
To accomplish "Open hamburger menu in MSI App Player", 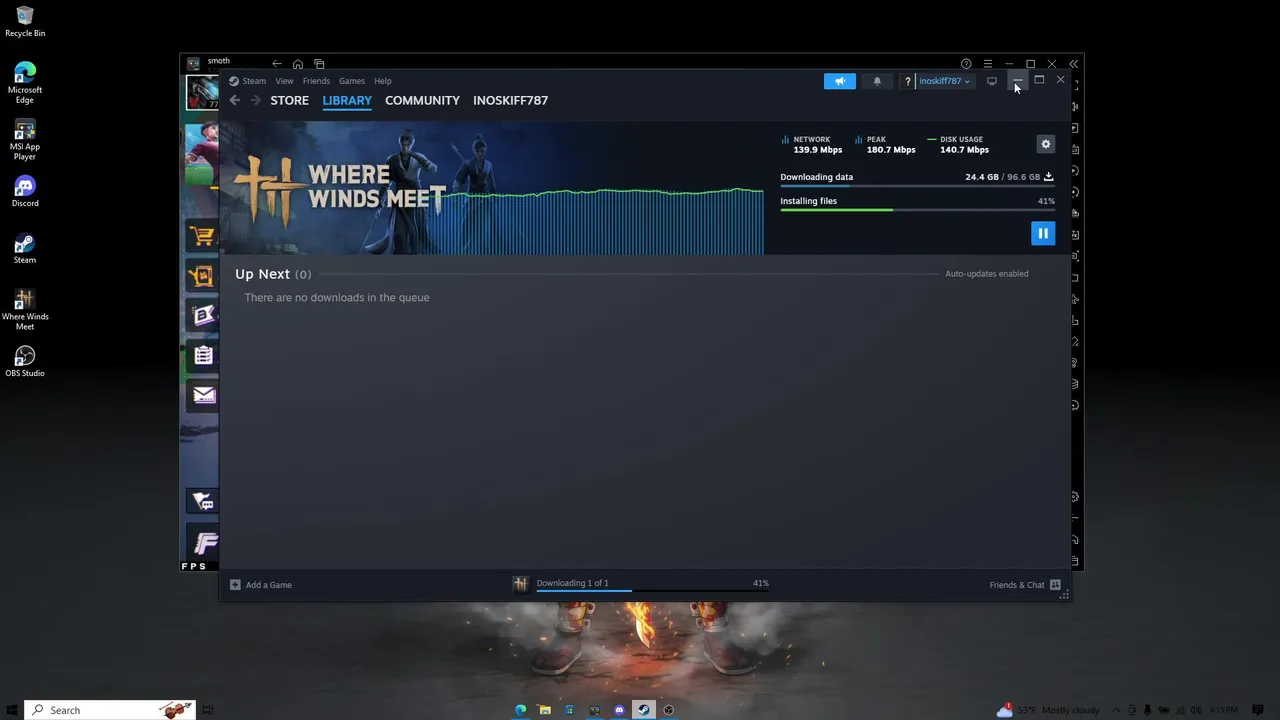I will coord(988,64).
